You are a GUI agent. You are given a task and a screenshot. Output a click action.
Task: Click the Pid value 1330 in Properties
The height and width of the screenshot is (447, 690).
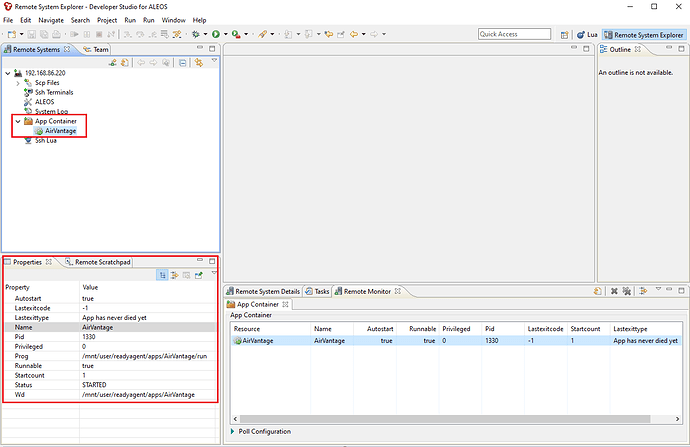88,337
